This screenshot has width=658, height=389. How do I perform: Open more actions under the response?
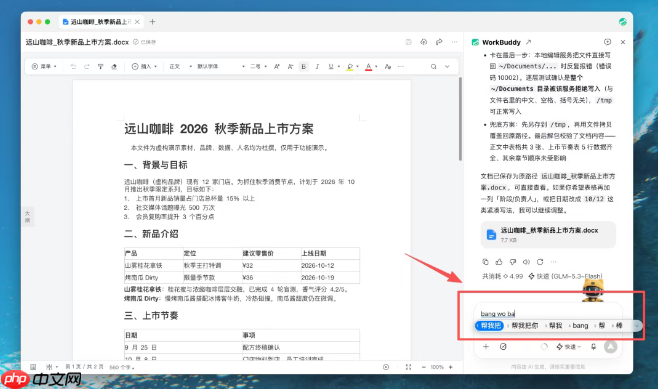click(x=554, y=262)
